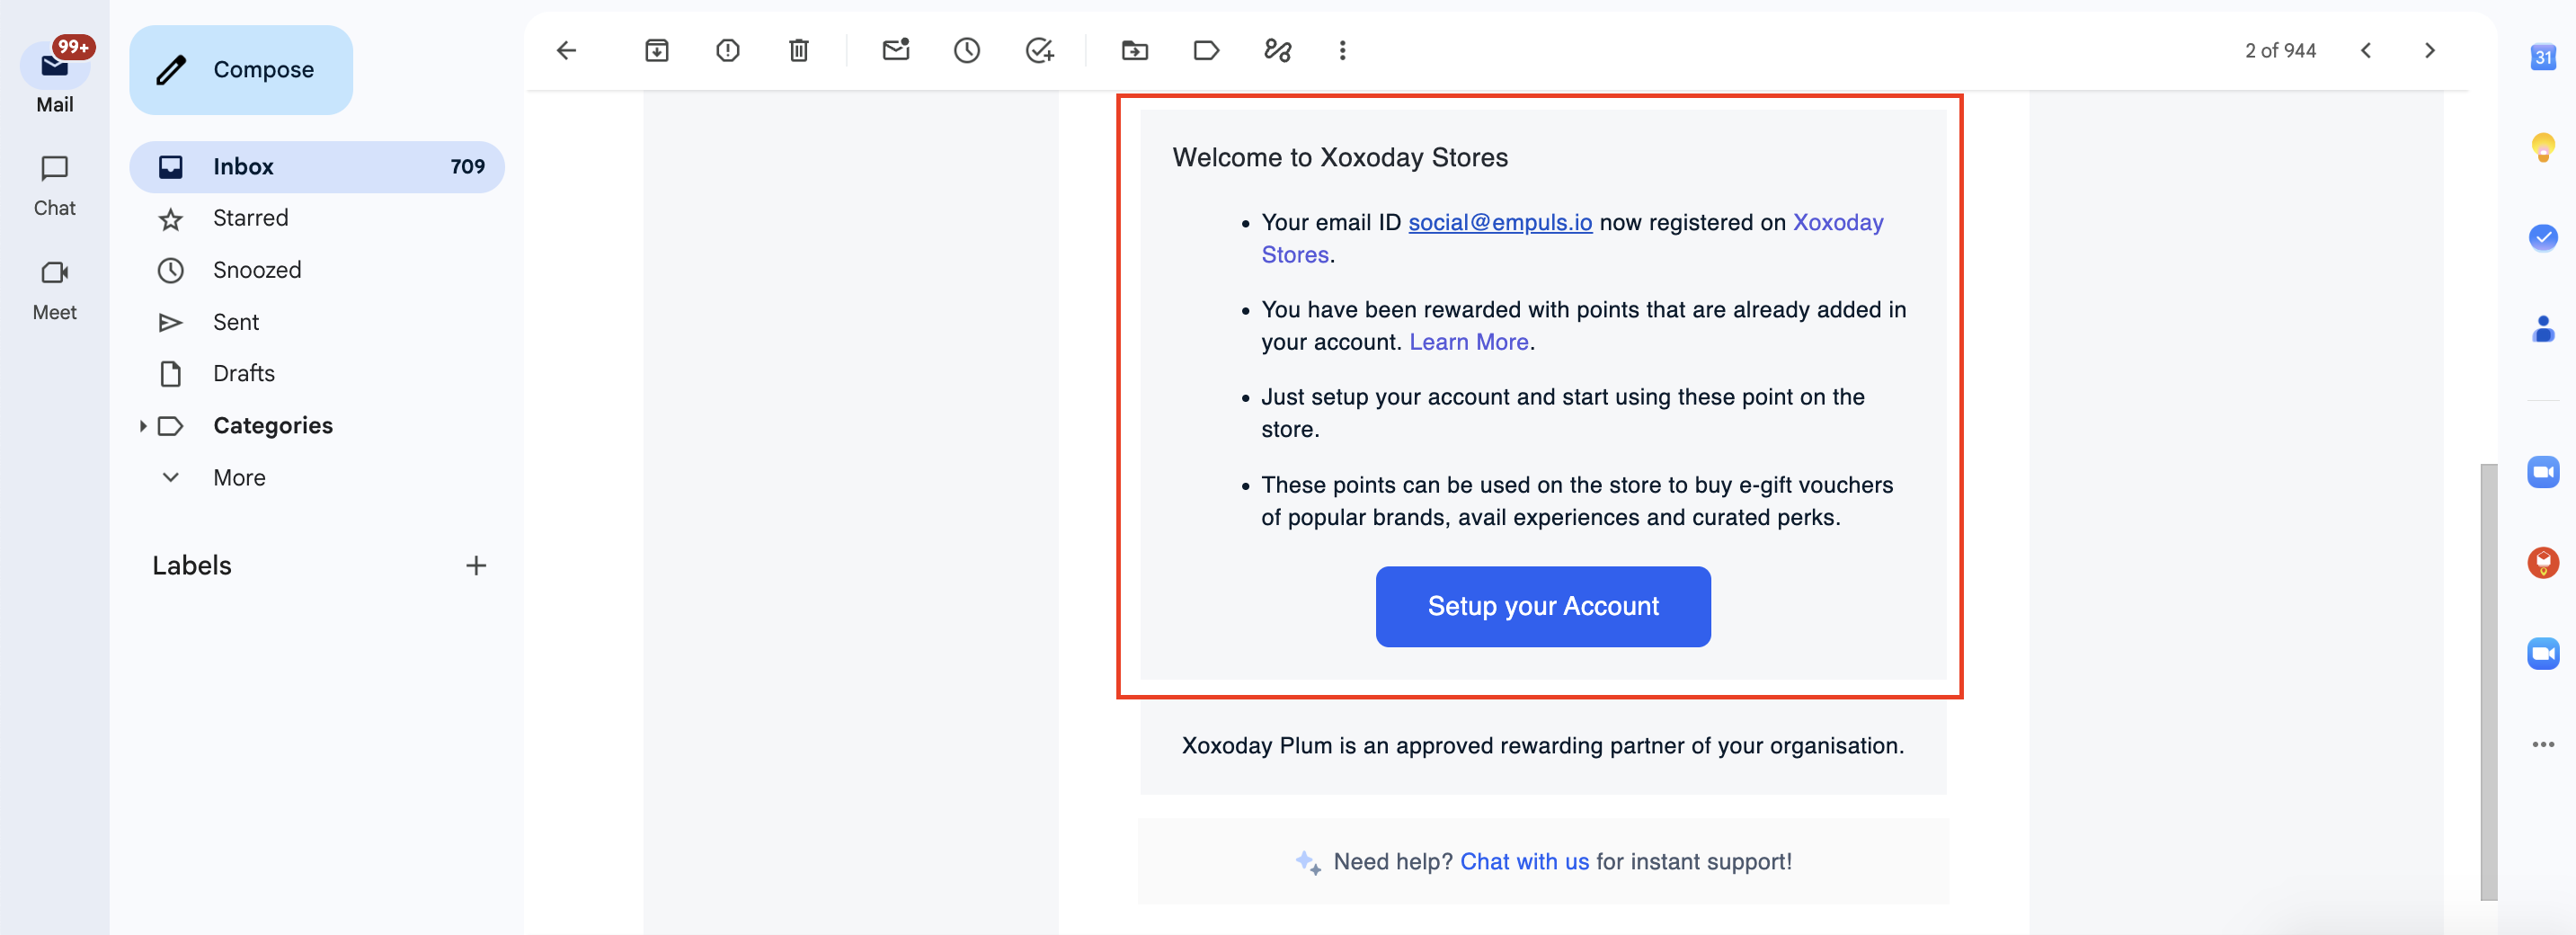This screenshot has height=935, width=2576.
Task: Switch to the Chat tab
Action: click(x=54, y=185)
